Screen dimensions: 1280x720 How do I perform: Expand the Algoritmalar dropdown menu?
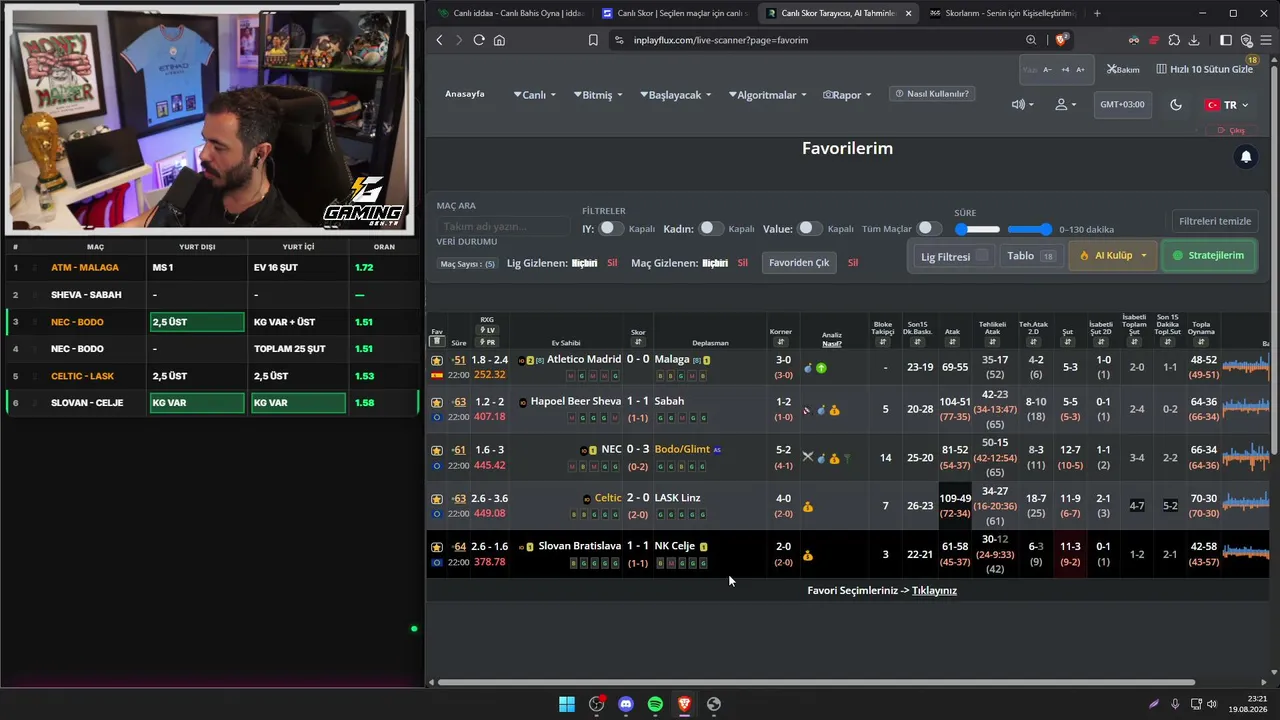coord(767,95)
